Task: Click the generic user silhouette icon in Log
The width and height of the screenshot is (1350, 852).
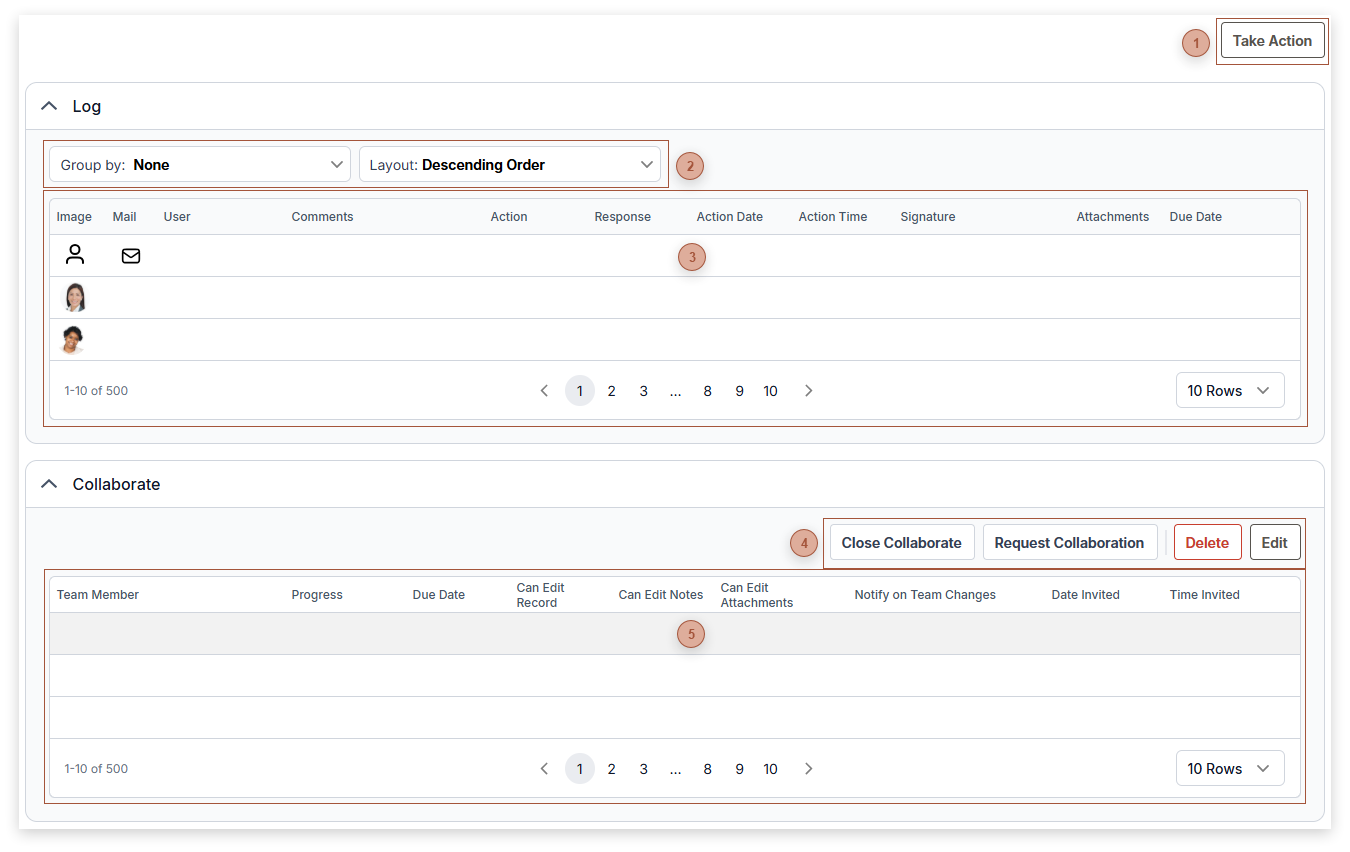Action: click(x=75, y=255)
